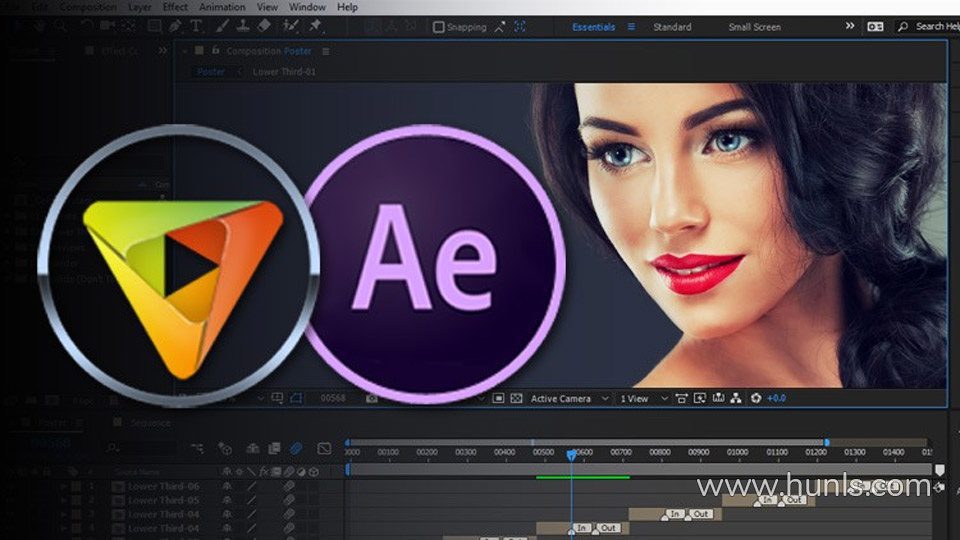Switch to the Small Screen workspace
The height and width of the screenshot is (540, 960).
(x=754, y=27)
